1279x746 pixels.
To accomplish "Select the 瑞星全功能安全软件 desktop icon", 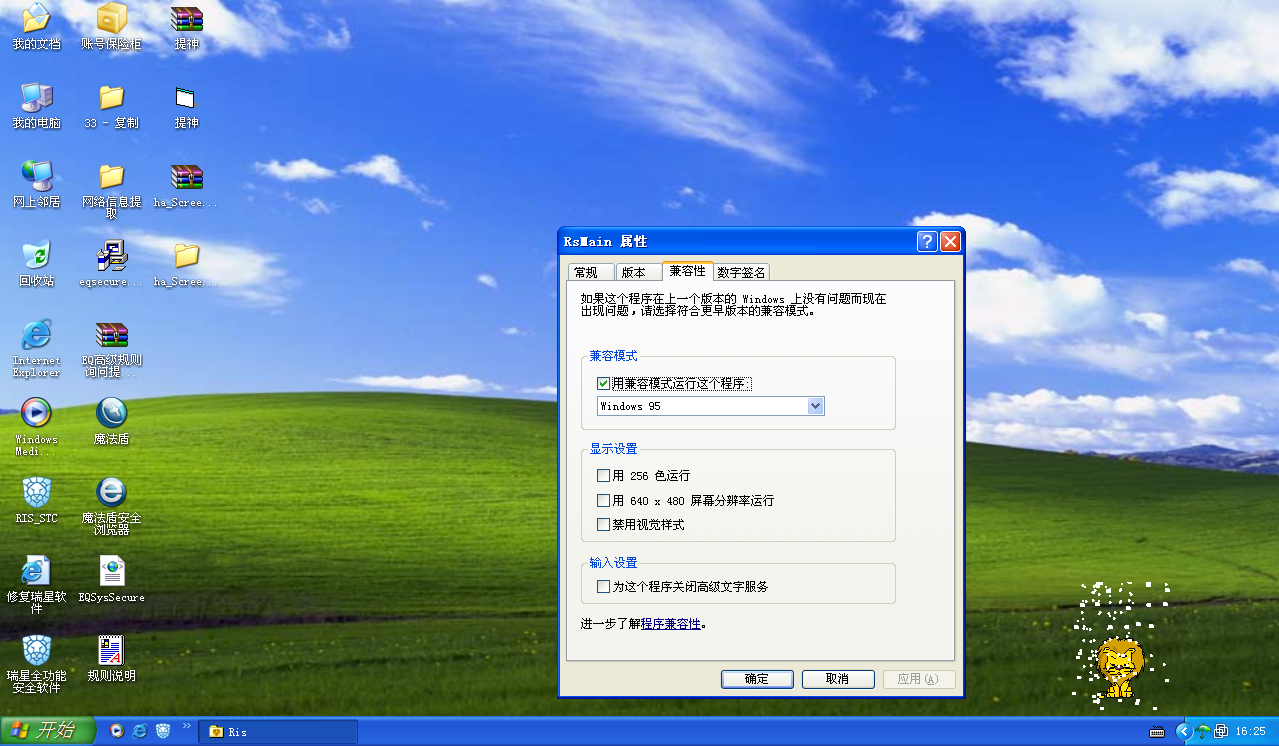I will [x=36, y=664].
